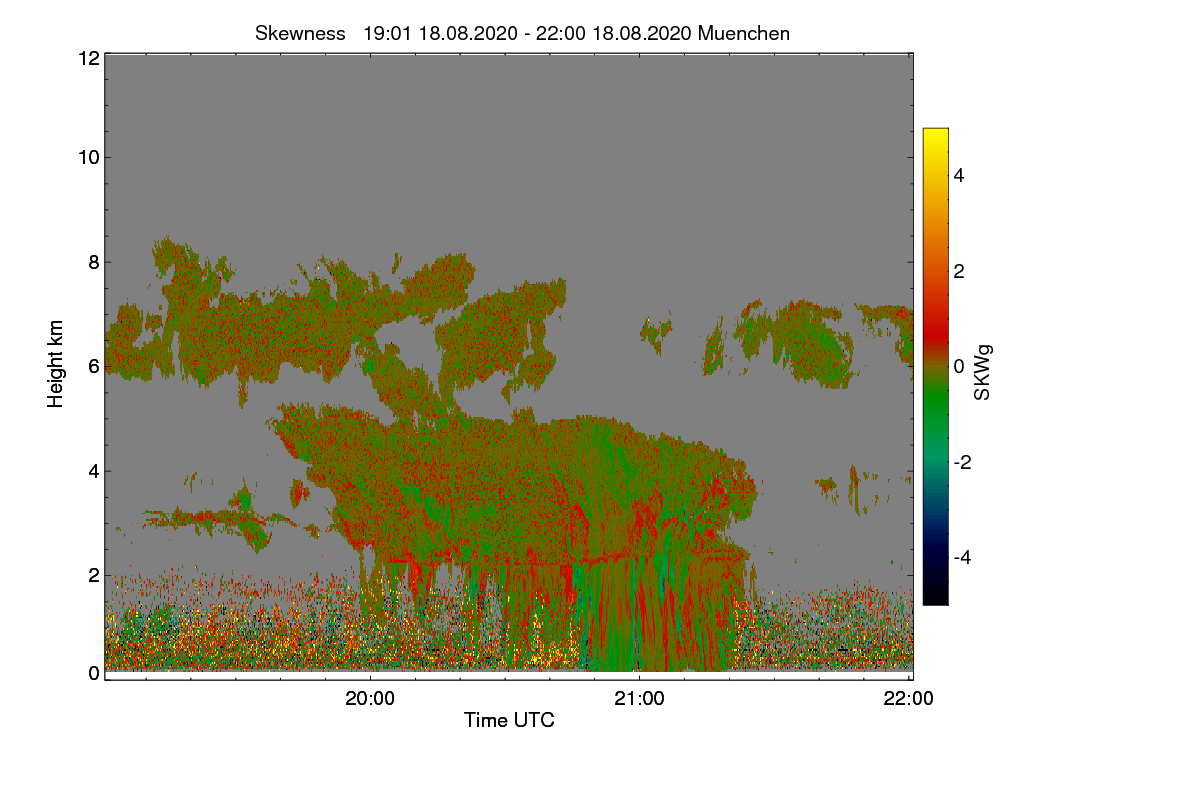
Task: Click the '20:00' time tick label
Action: (370, 699)
